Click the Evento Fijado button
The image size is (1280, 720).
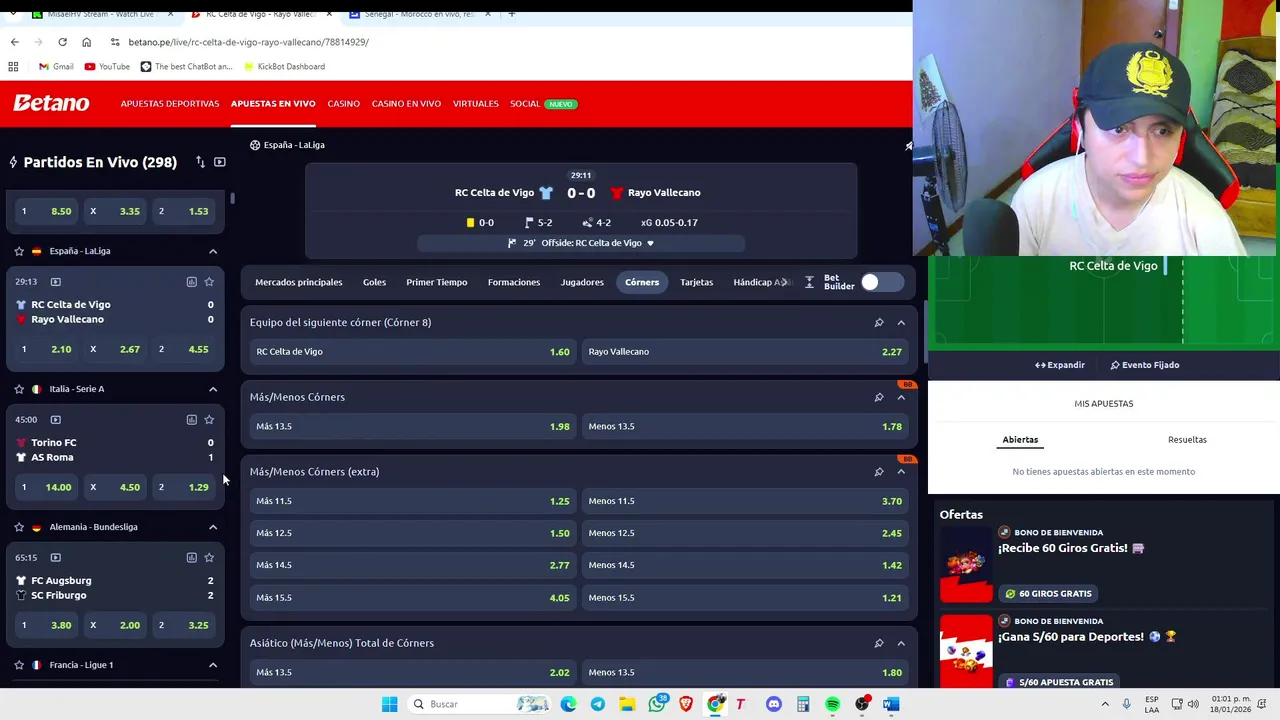[x=1145, y=365]
